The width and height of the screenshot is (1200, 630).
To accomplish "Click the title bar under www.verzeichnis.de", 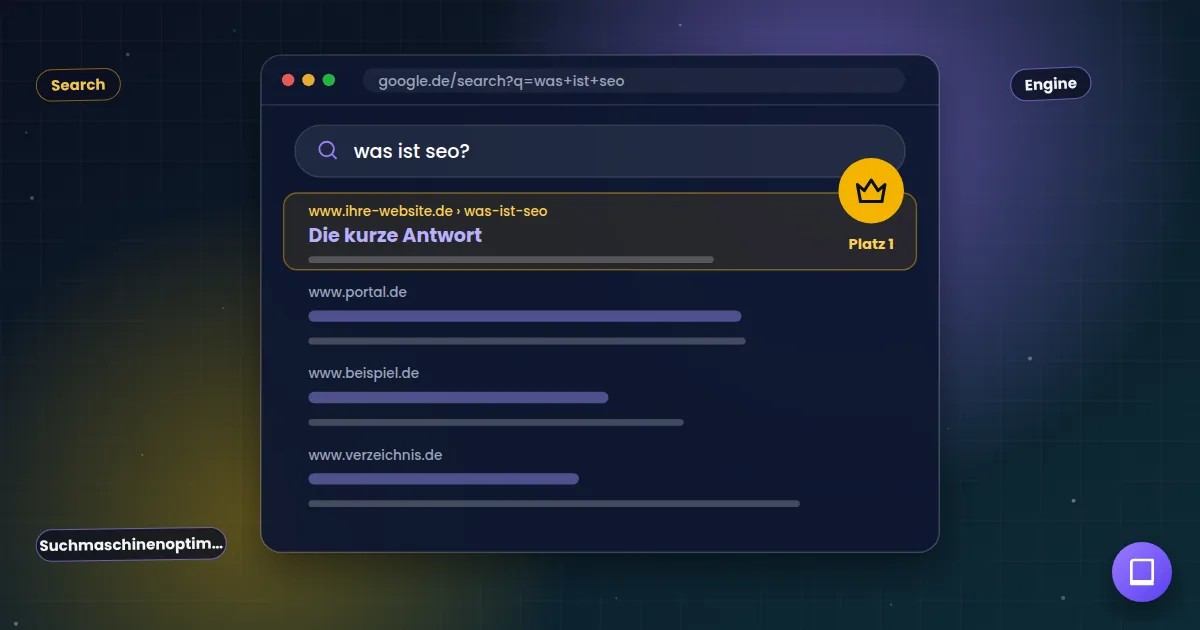I will 443,479.
